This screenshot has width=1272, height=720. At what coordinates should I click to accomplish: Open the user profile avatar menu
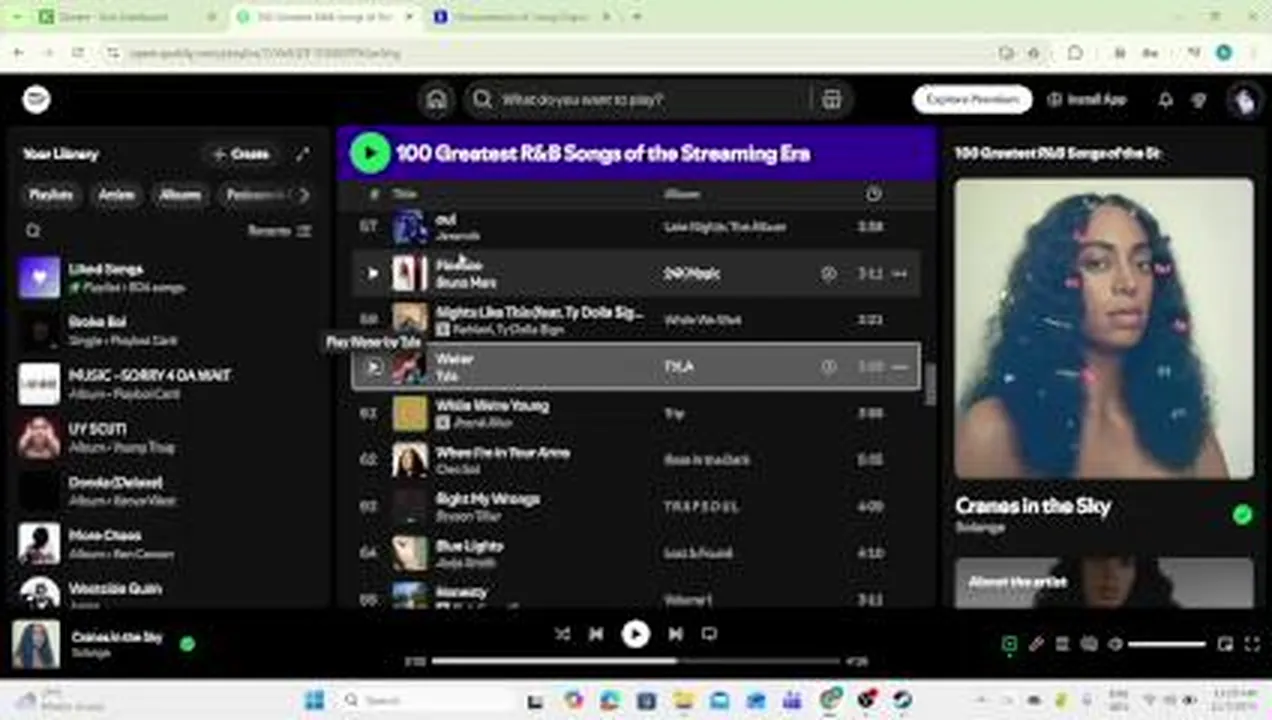point(1244,99)
